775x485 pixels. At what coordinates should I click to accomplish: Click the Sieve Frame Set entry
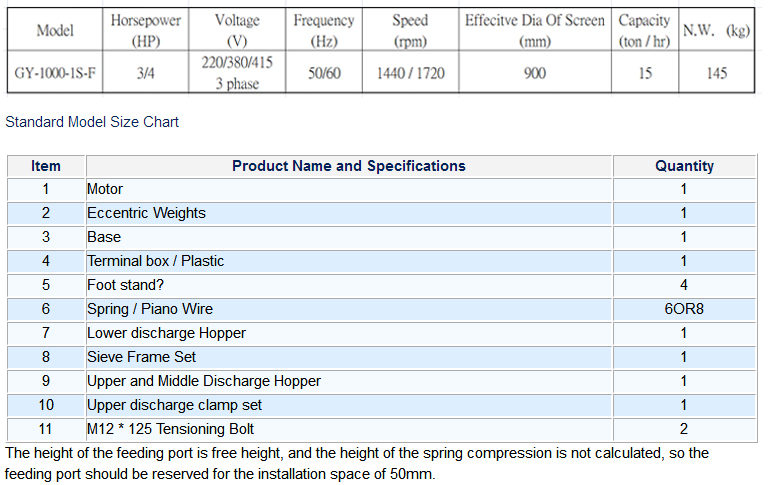click(141, 357)
